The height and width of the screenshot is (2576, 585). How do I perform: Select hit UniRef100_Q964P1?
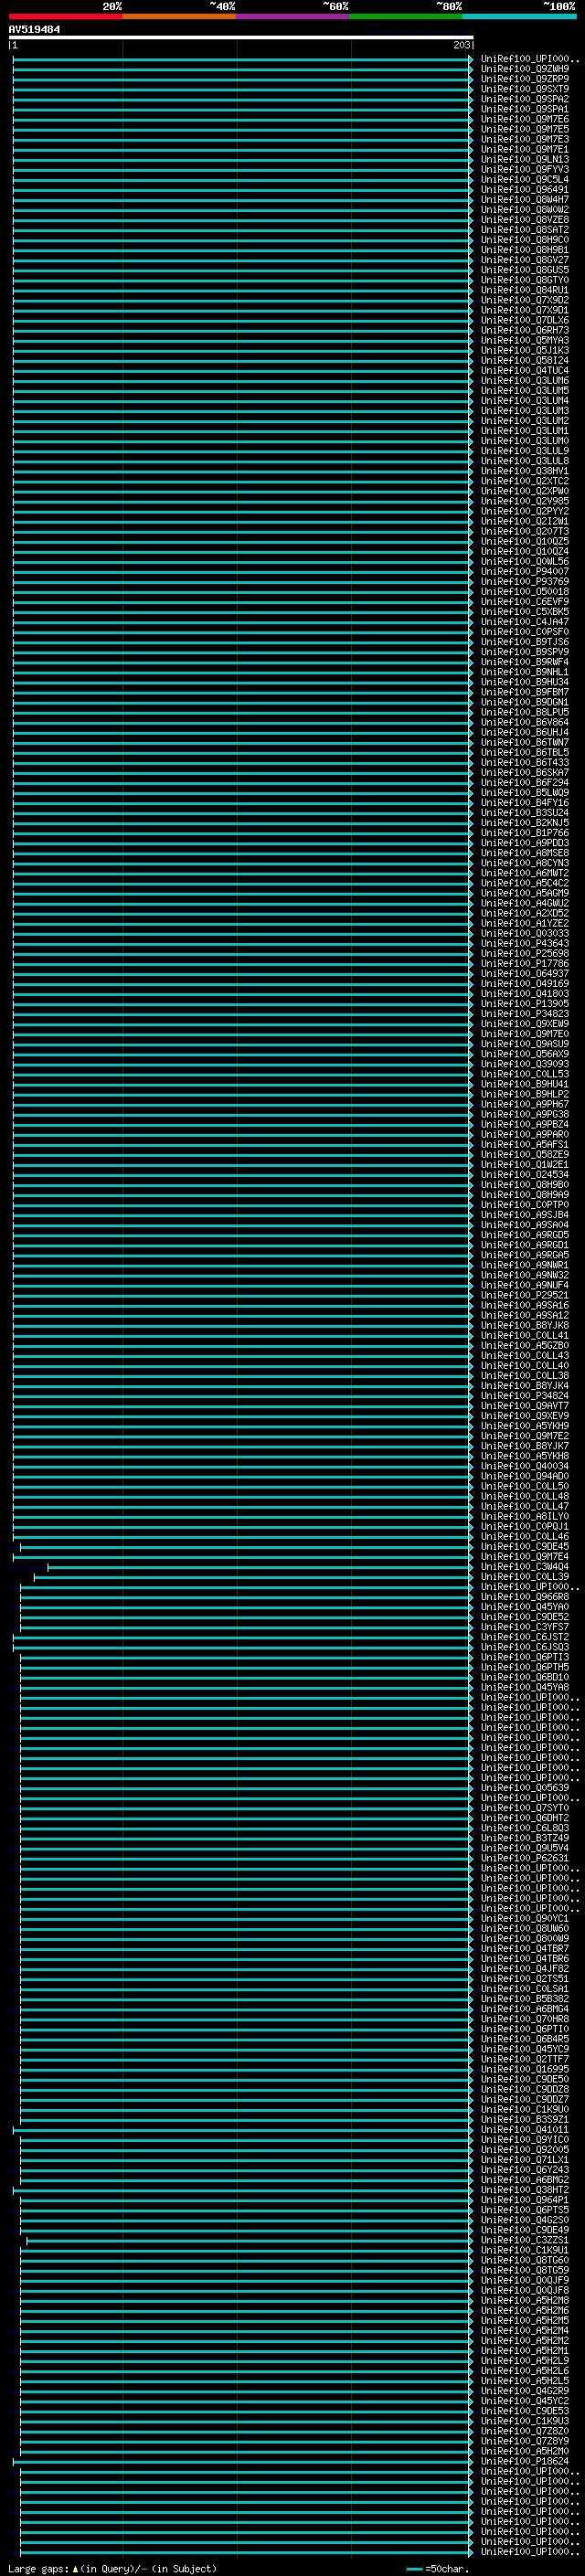point(525,2200)
